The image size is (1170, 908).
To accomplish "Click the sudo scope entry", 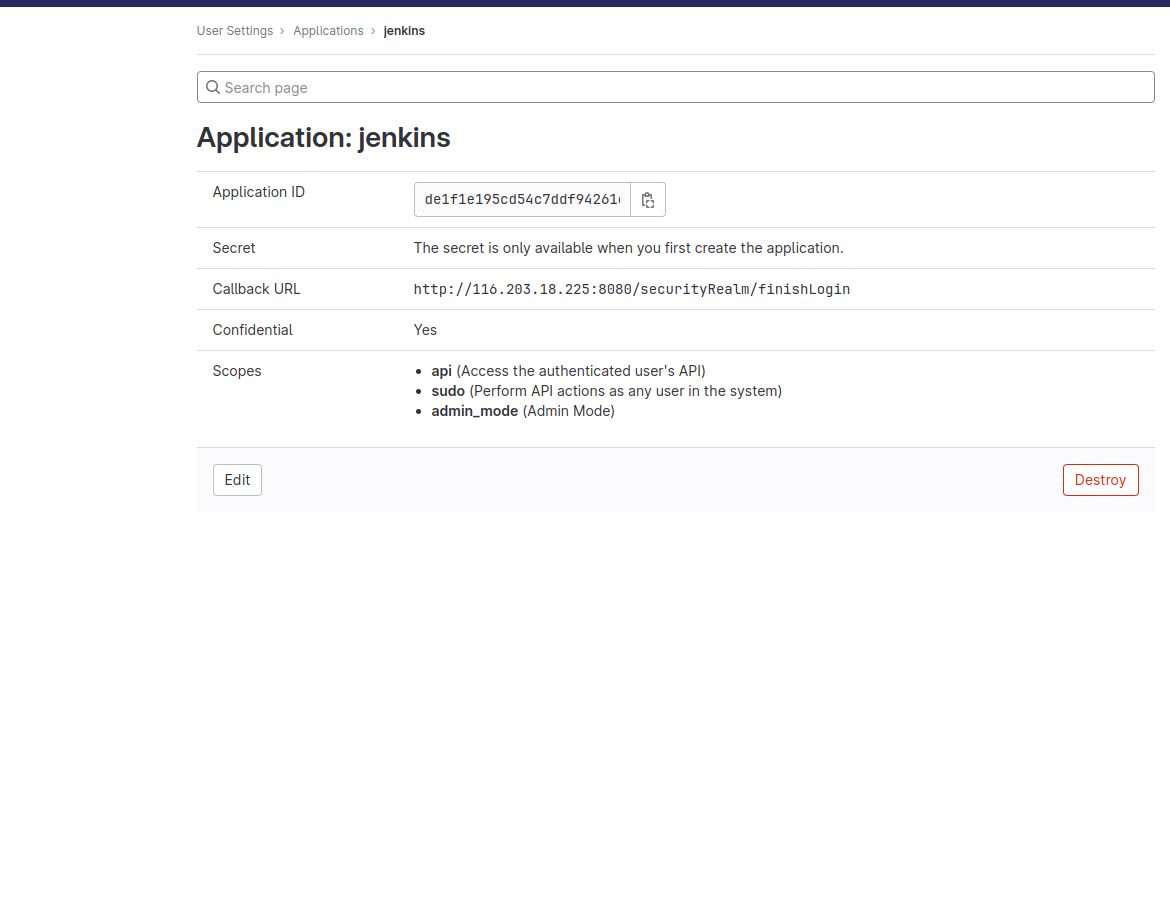I will point(606,391).
